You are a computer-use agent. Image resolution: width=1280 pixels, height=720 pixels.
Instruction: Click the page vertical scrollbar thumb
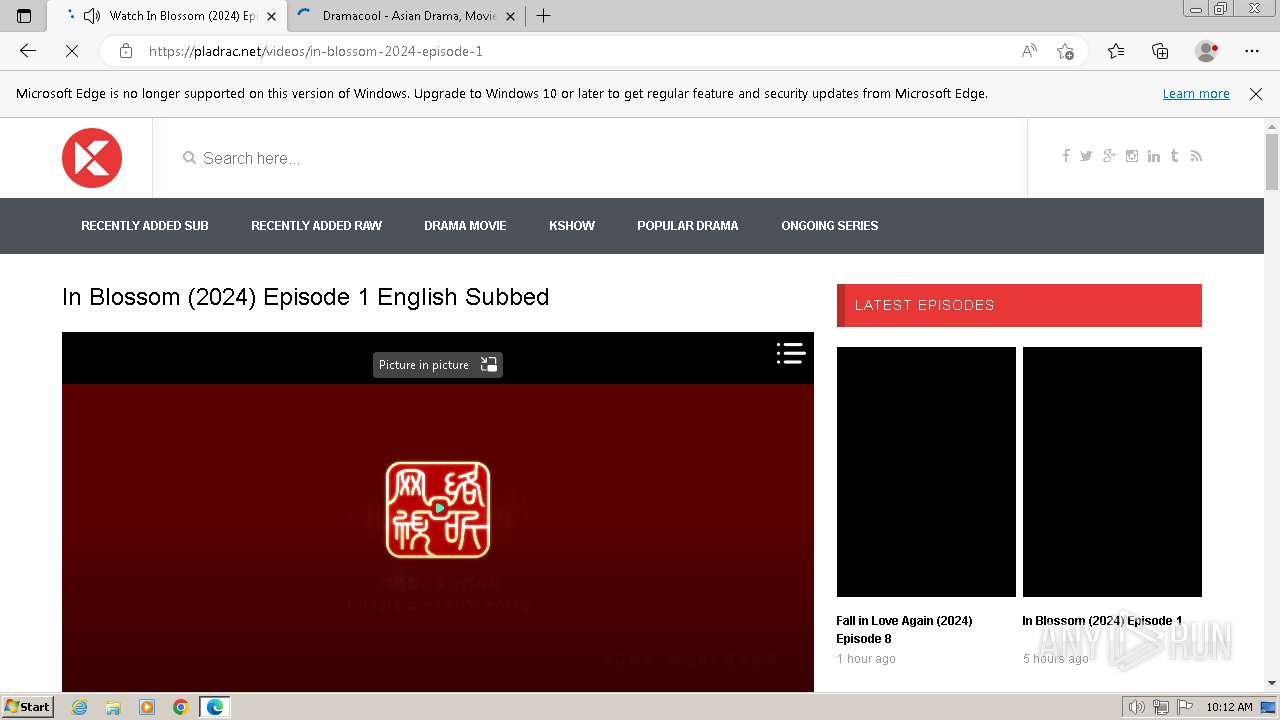point(1272,160)
